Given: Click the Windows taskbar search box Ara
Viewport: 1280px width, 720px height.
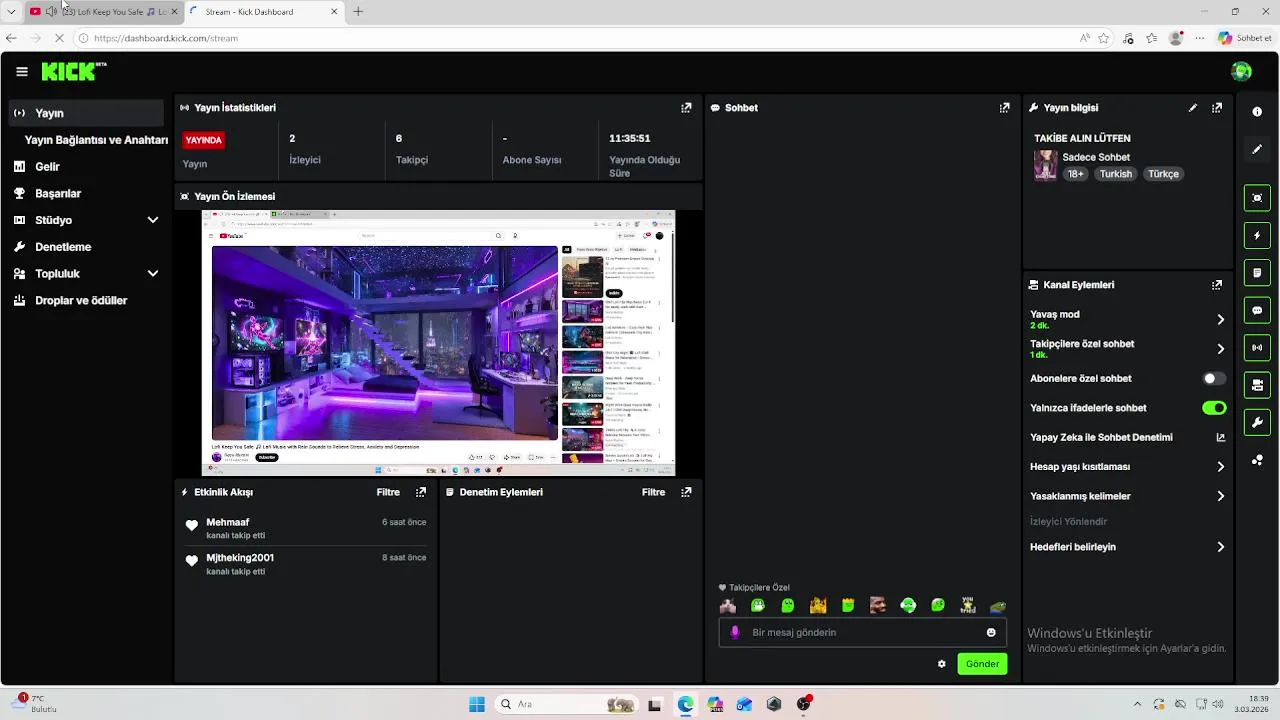Looking at the screenshot, I should pos(567,704).
